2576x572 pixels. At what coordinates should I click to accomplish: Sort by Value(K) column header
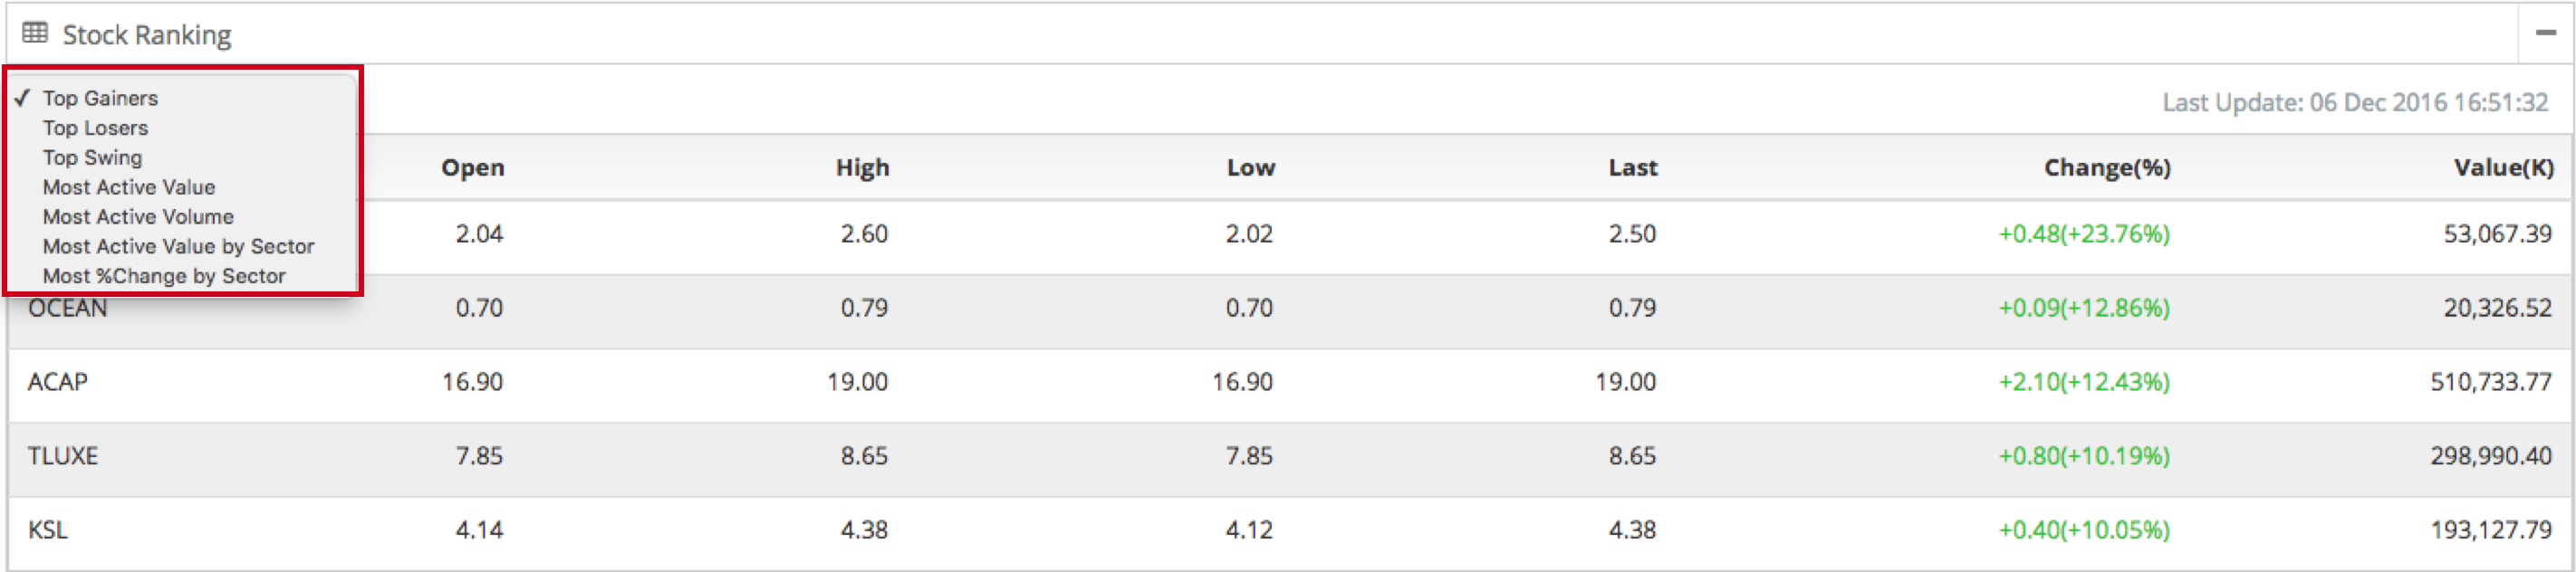(2502, 168)
